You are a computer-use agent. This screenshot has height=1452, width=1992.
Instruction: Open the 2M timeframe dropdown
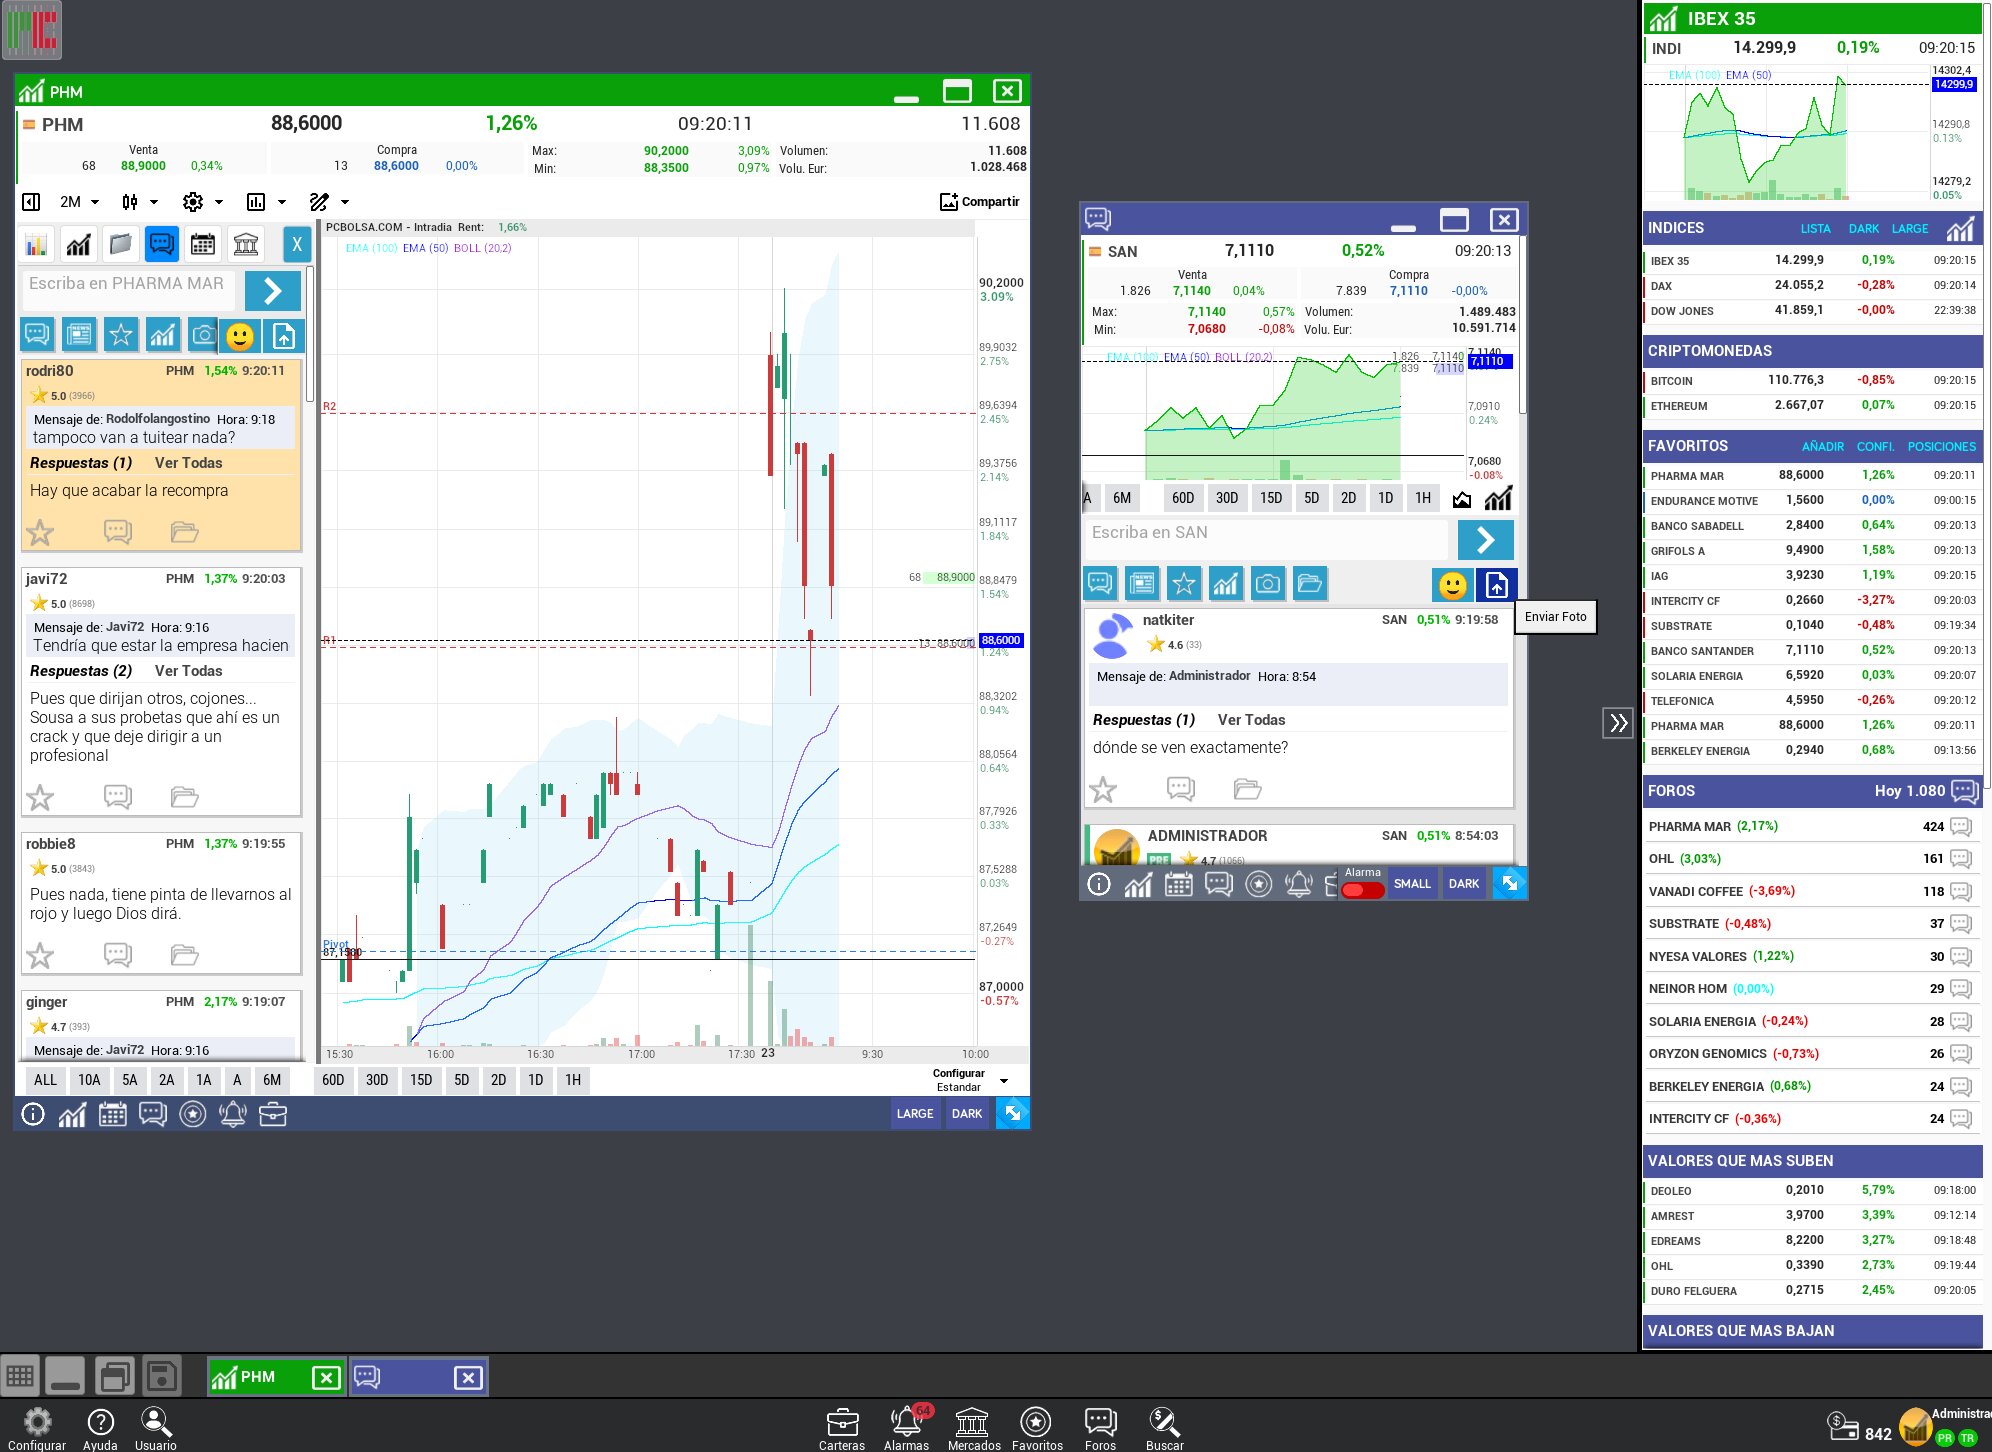coord(80,202)
